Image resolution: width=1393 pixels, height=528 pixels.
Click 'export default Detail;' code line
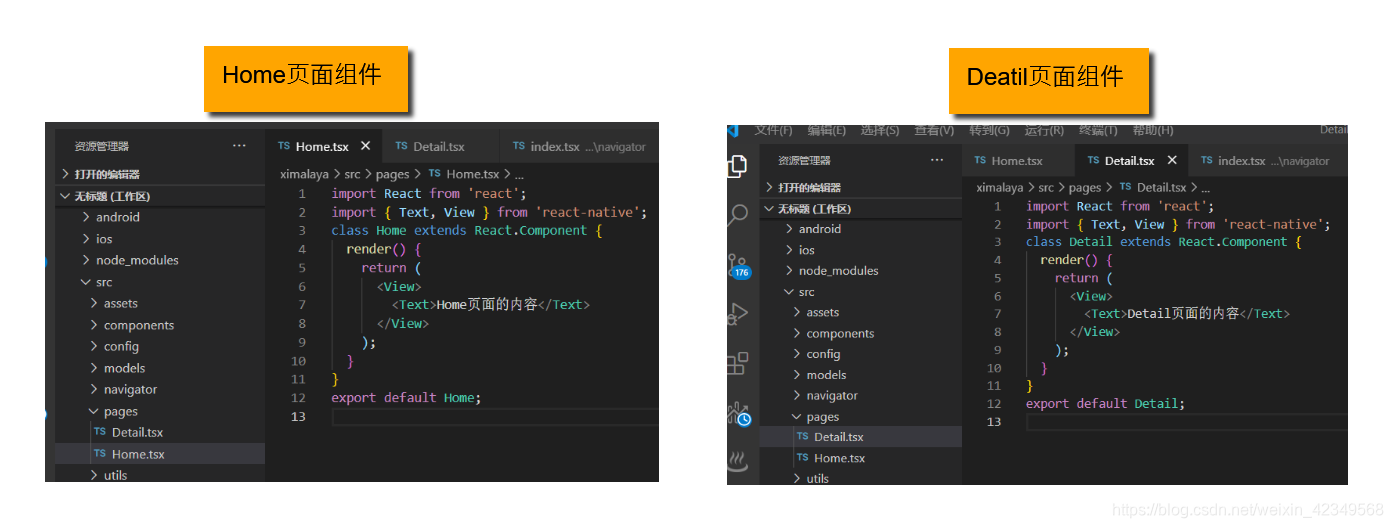coord(1105,403)
